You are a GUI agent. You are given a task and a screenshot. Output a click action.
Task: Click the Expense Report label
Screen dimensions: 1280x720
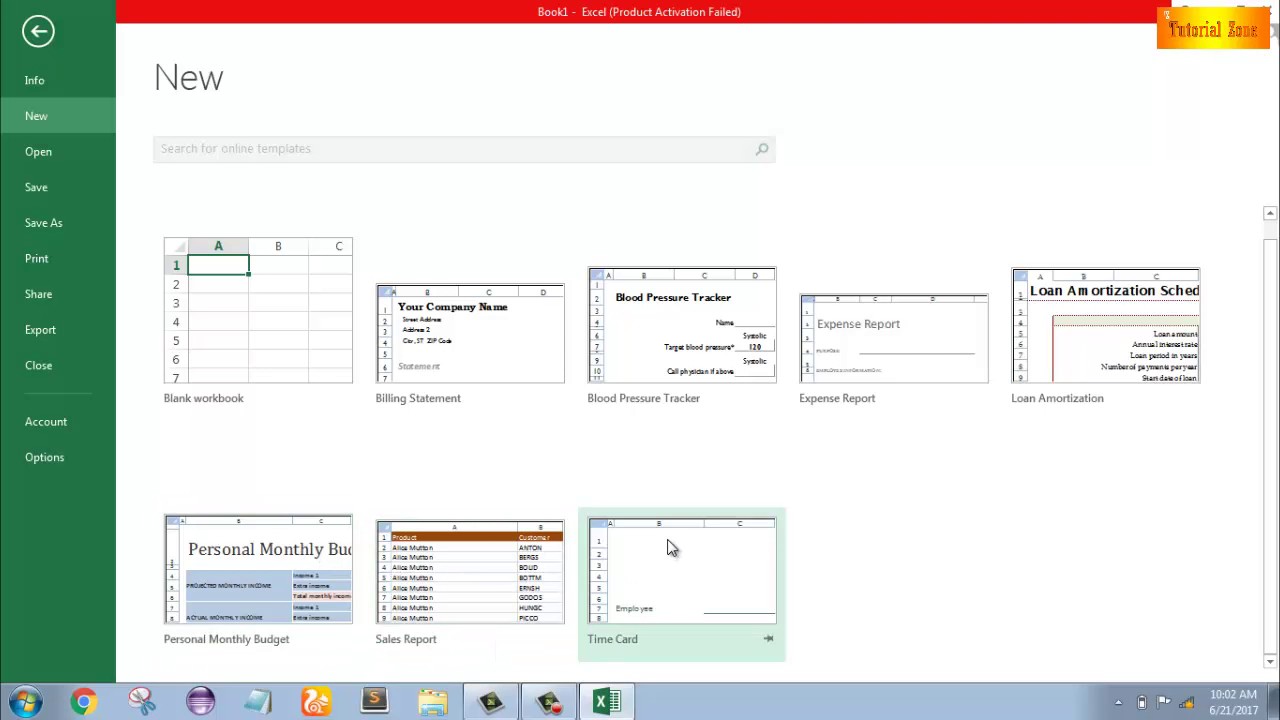pos(837,398)
